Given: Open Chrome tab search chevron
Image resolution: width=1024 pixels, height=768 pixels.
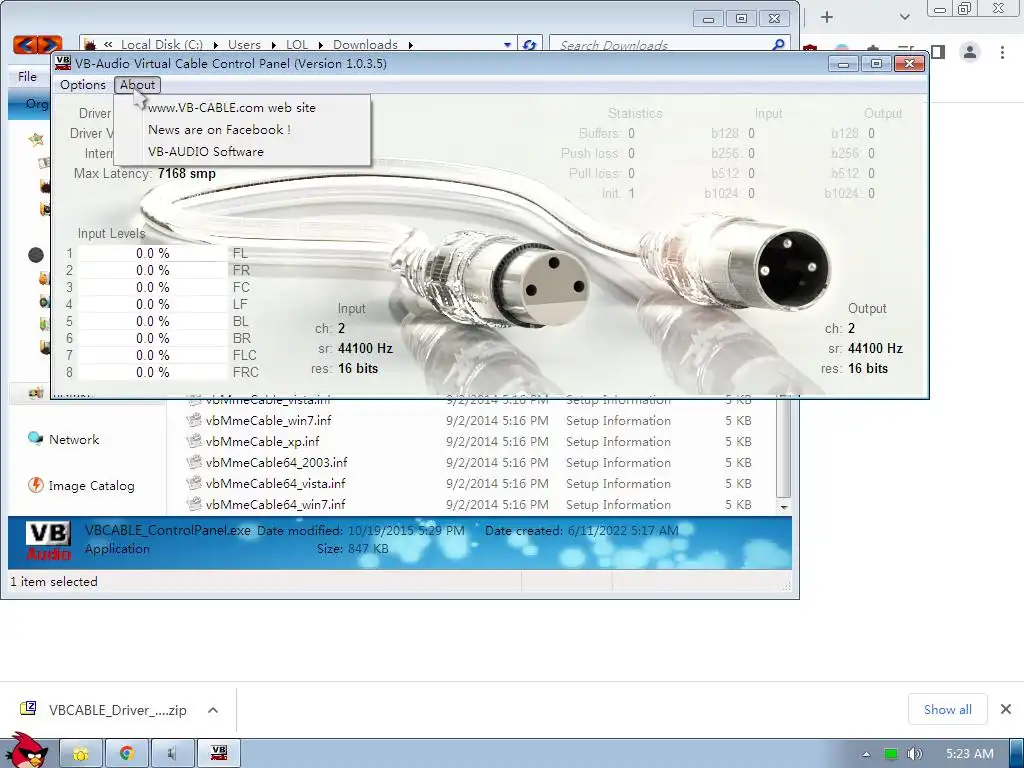Looking at the screenshot, I should 904,17.
